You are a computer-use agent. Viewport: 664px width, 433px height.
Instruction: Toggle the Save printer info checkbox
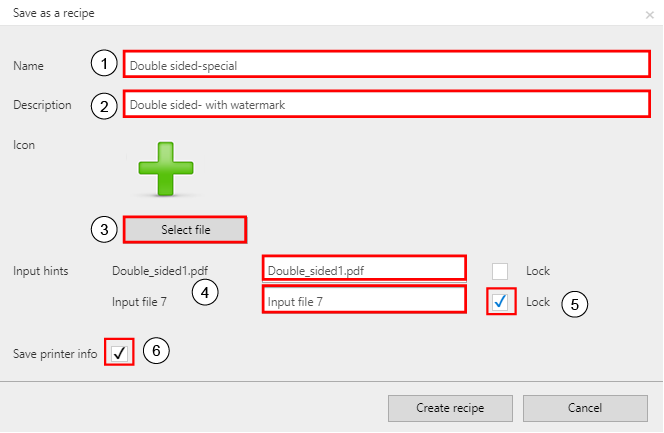point(119,352)
